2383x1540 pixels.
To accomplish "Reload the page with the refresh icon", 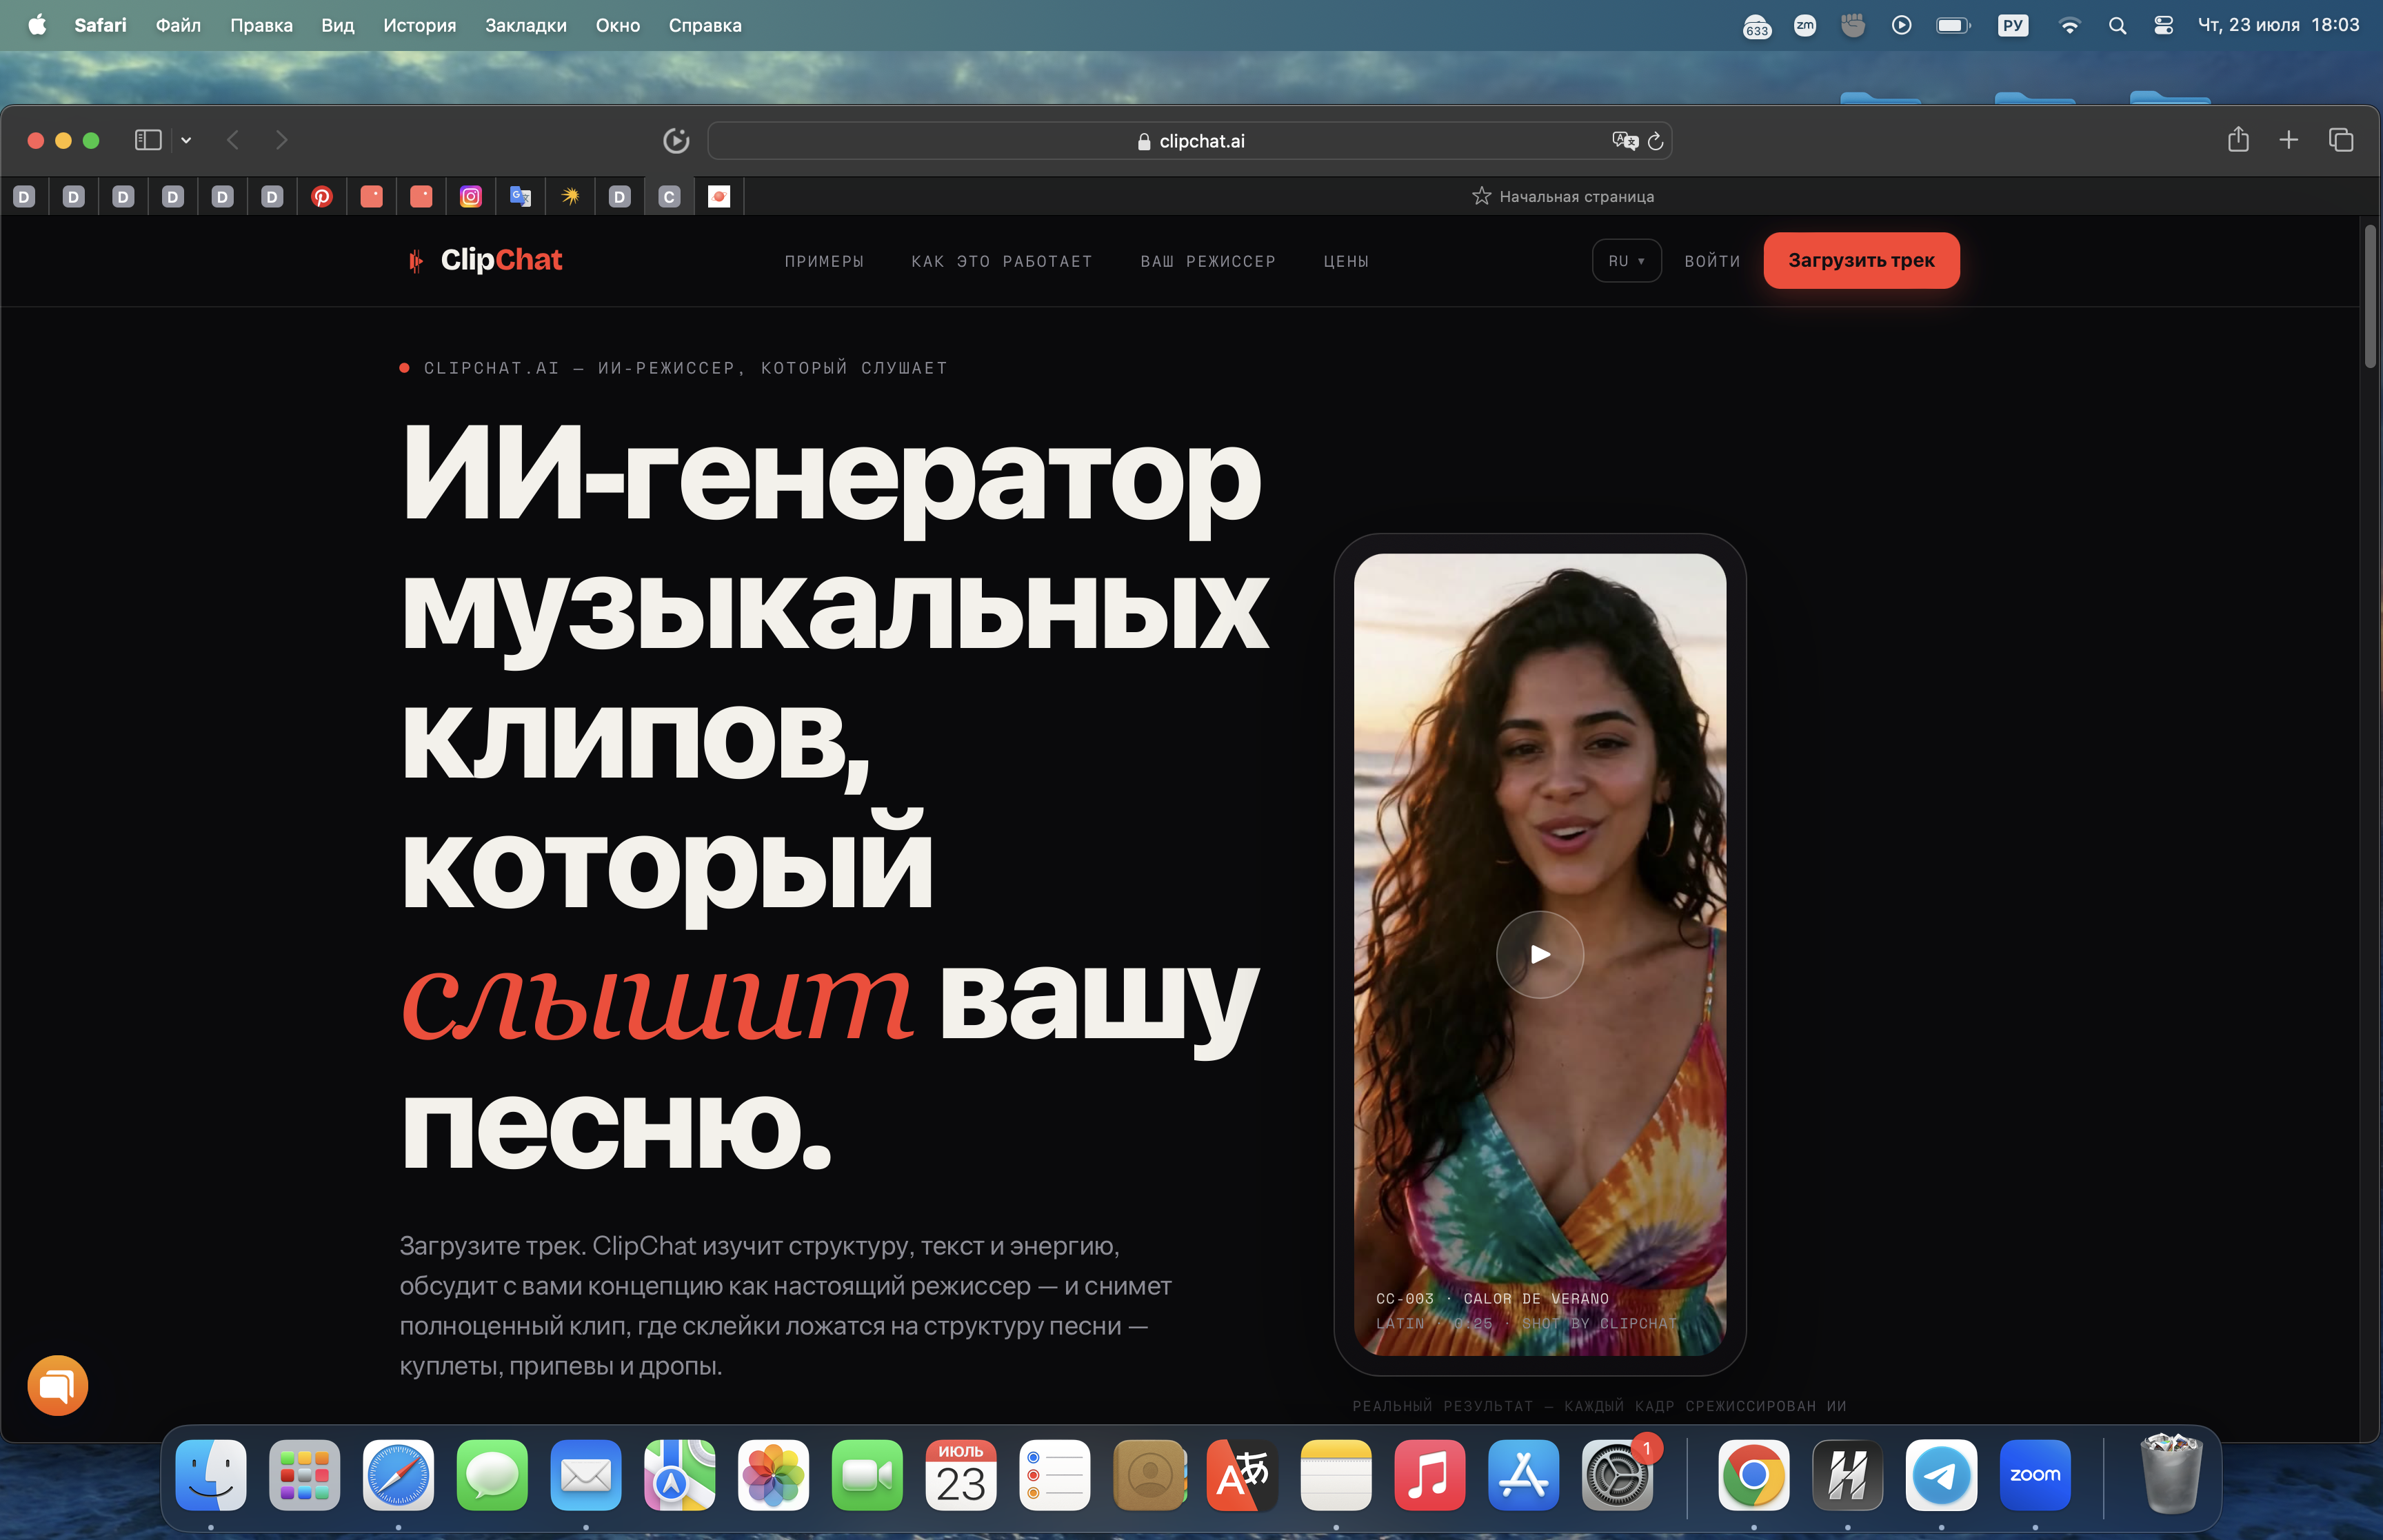I will [x=1656, y=141].
